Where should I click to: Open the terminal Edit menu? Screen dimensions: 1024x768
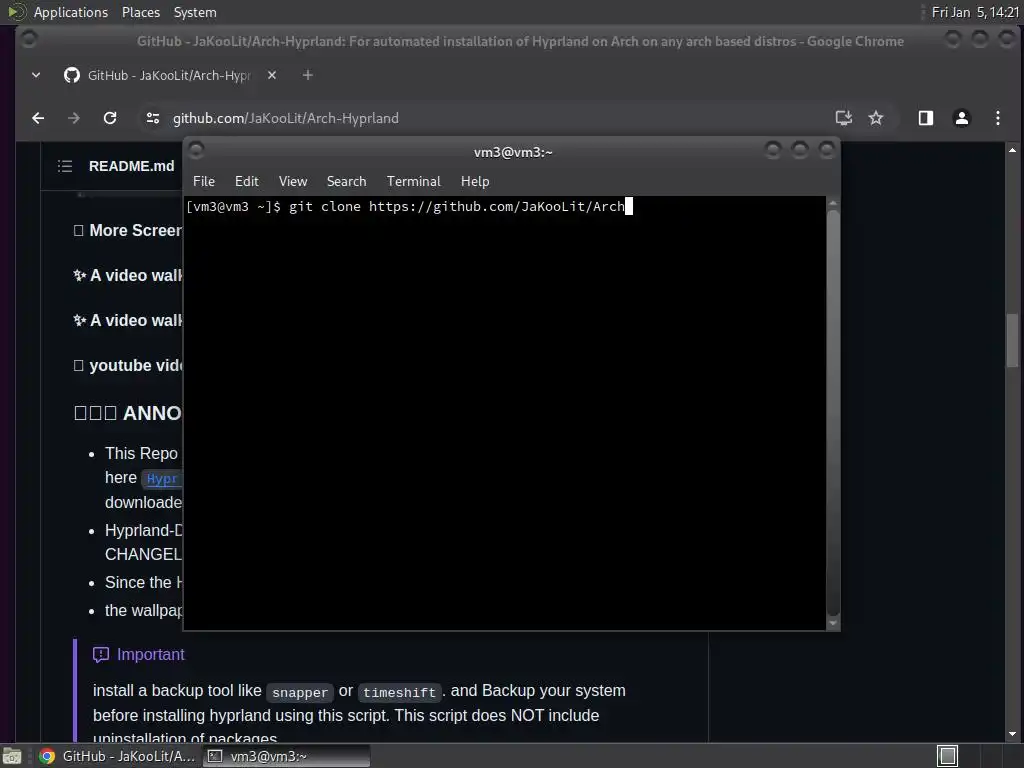coord(247,182)
